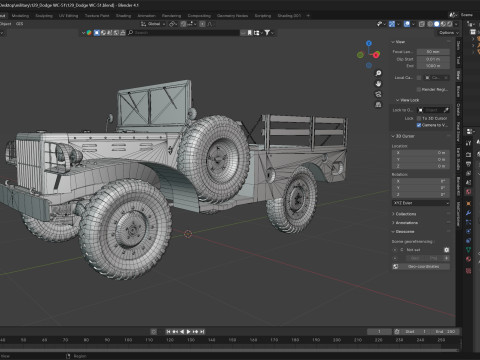Uncheck the Camera to View checkbox
The width and height of the screenshot is (480, 360).
pyautogui.click(x=419, y=125)
